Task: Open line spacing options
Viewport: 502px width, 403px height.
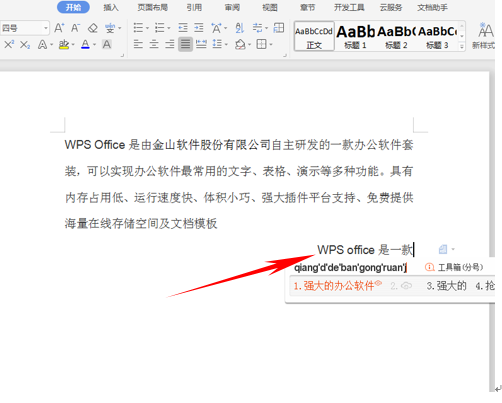Action: pos(217,44)
